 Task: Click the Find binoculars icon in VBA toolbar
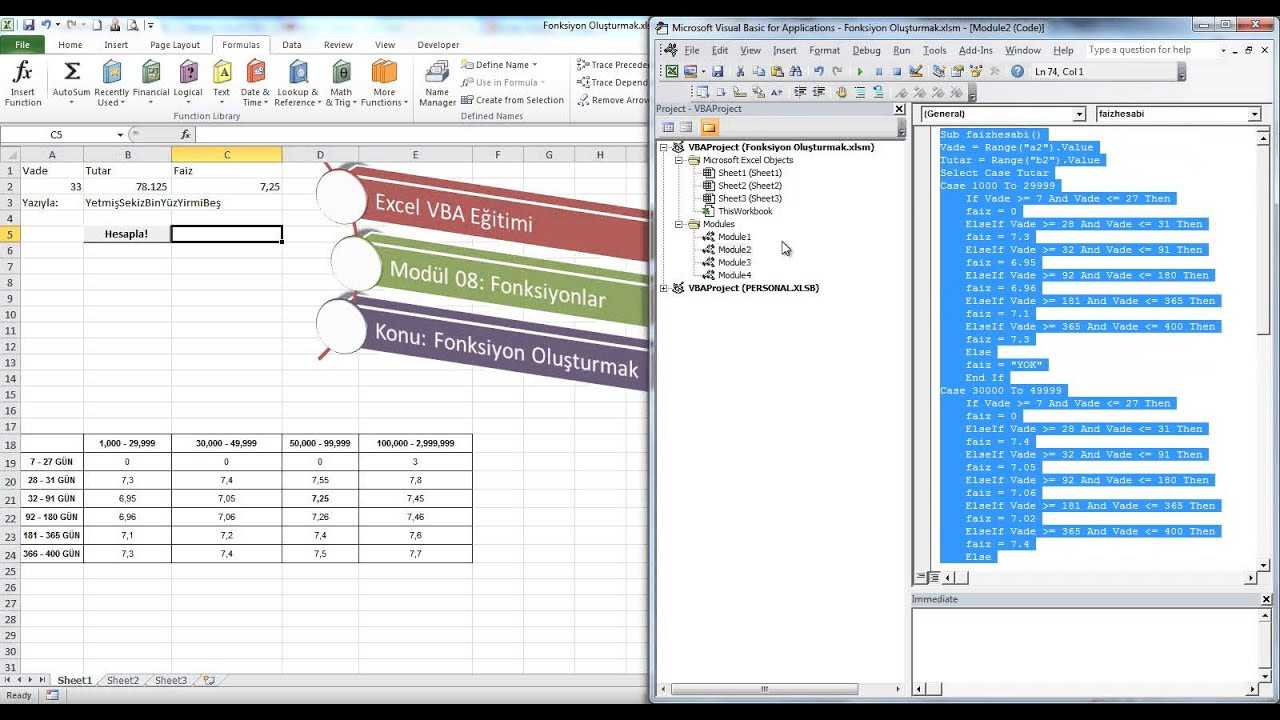click(795, 71)
